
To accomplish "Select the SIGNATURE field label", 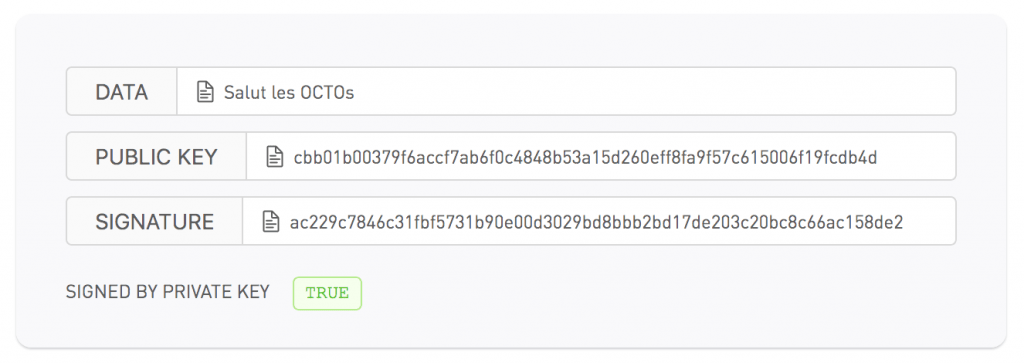I will point(155,222).
